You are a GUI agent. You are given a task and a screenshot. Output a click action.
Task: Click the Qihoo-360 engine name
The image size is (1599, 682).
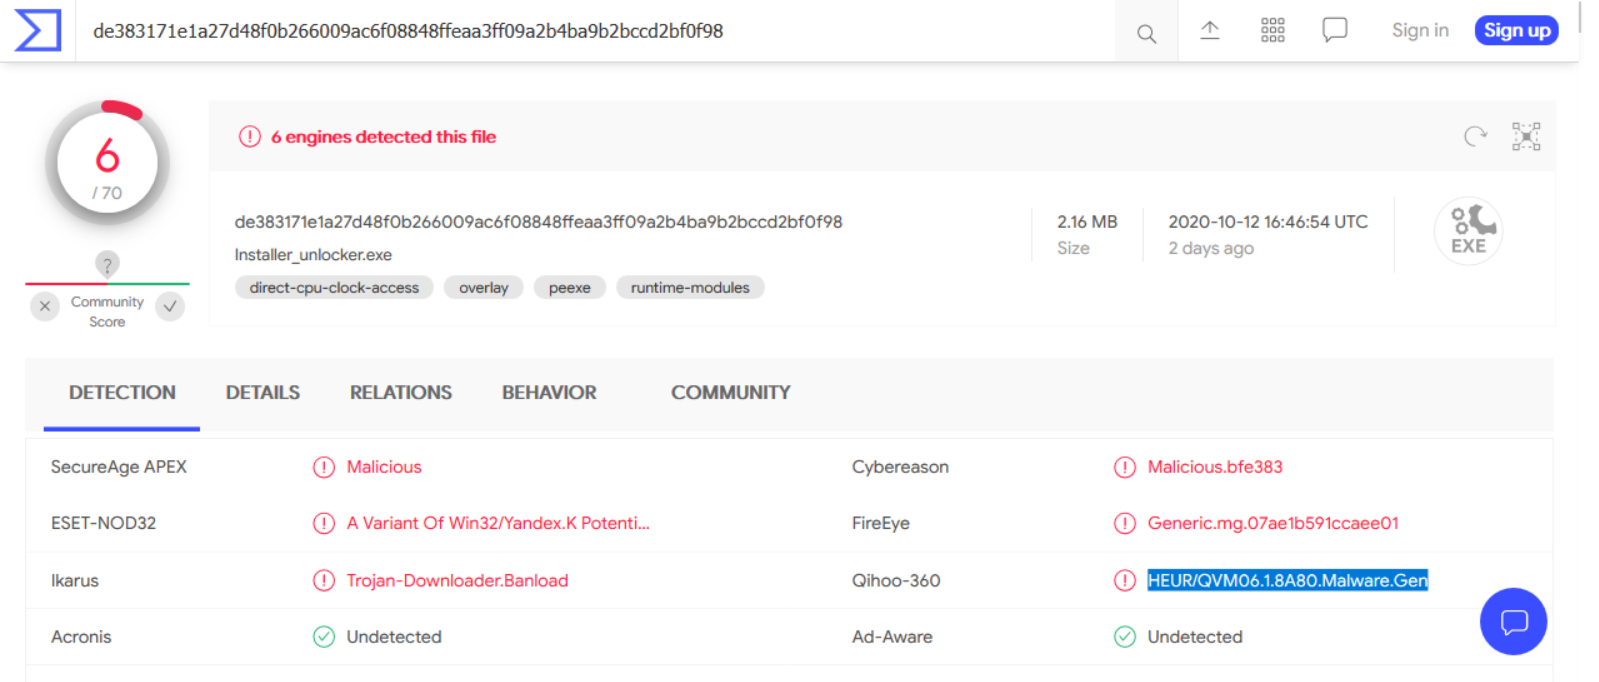896,581
